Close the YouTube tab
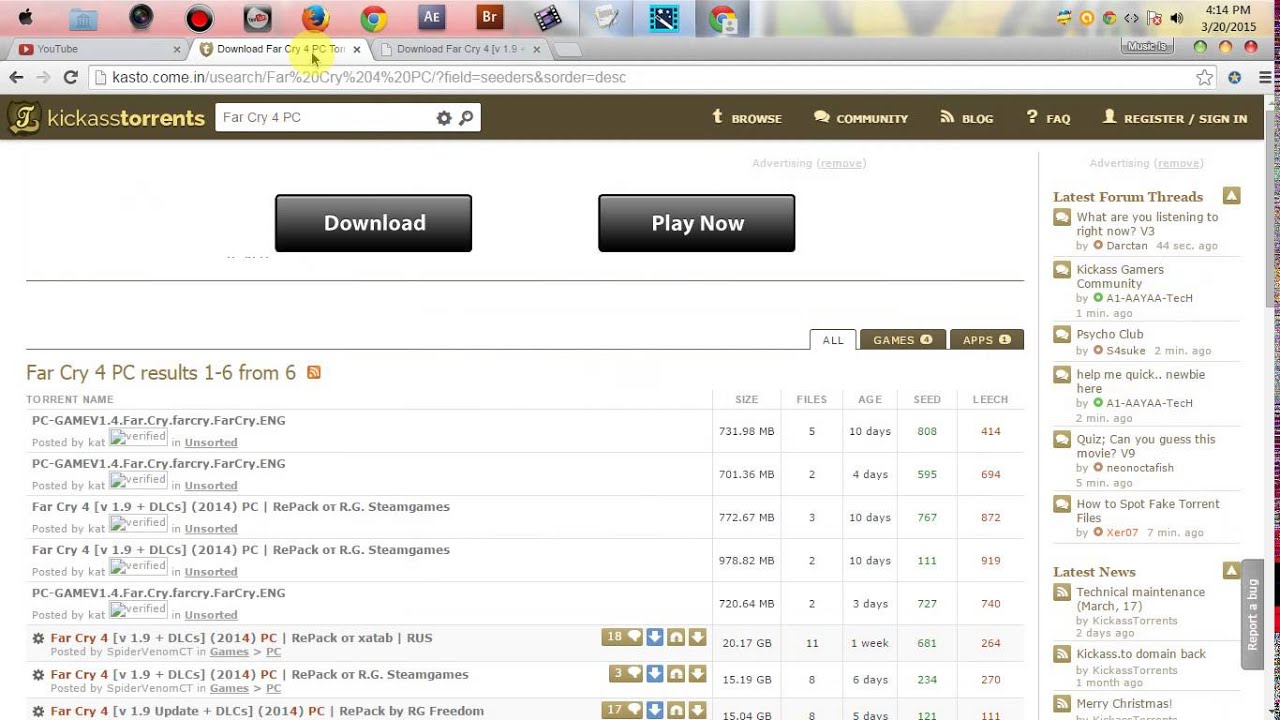1280x720 pixels. point(177,49)
